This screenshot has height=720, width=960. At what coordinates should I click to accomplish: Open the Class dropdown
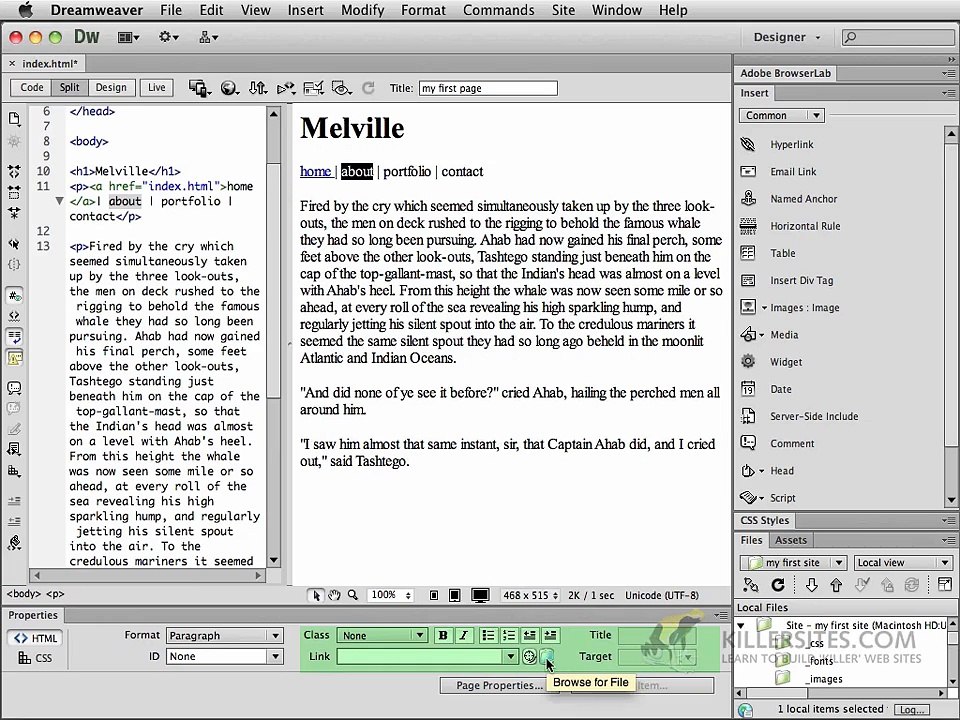pyautogui.click(x=382, y=636)
